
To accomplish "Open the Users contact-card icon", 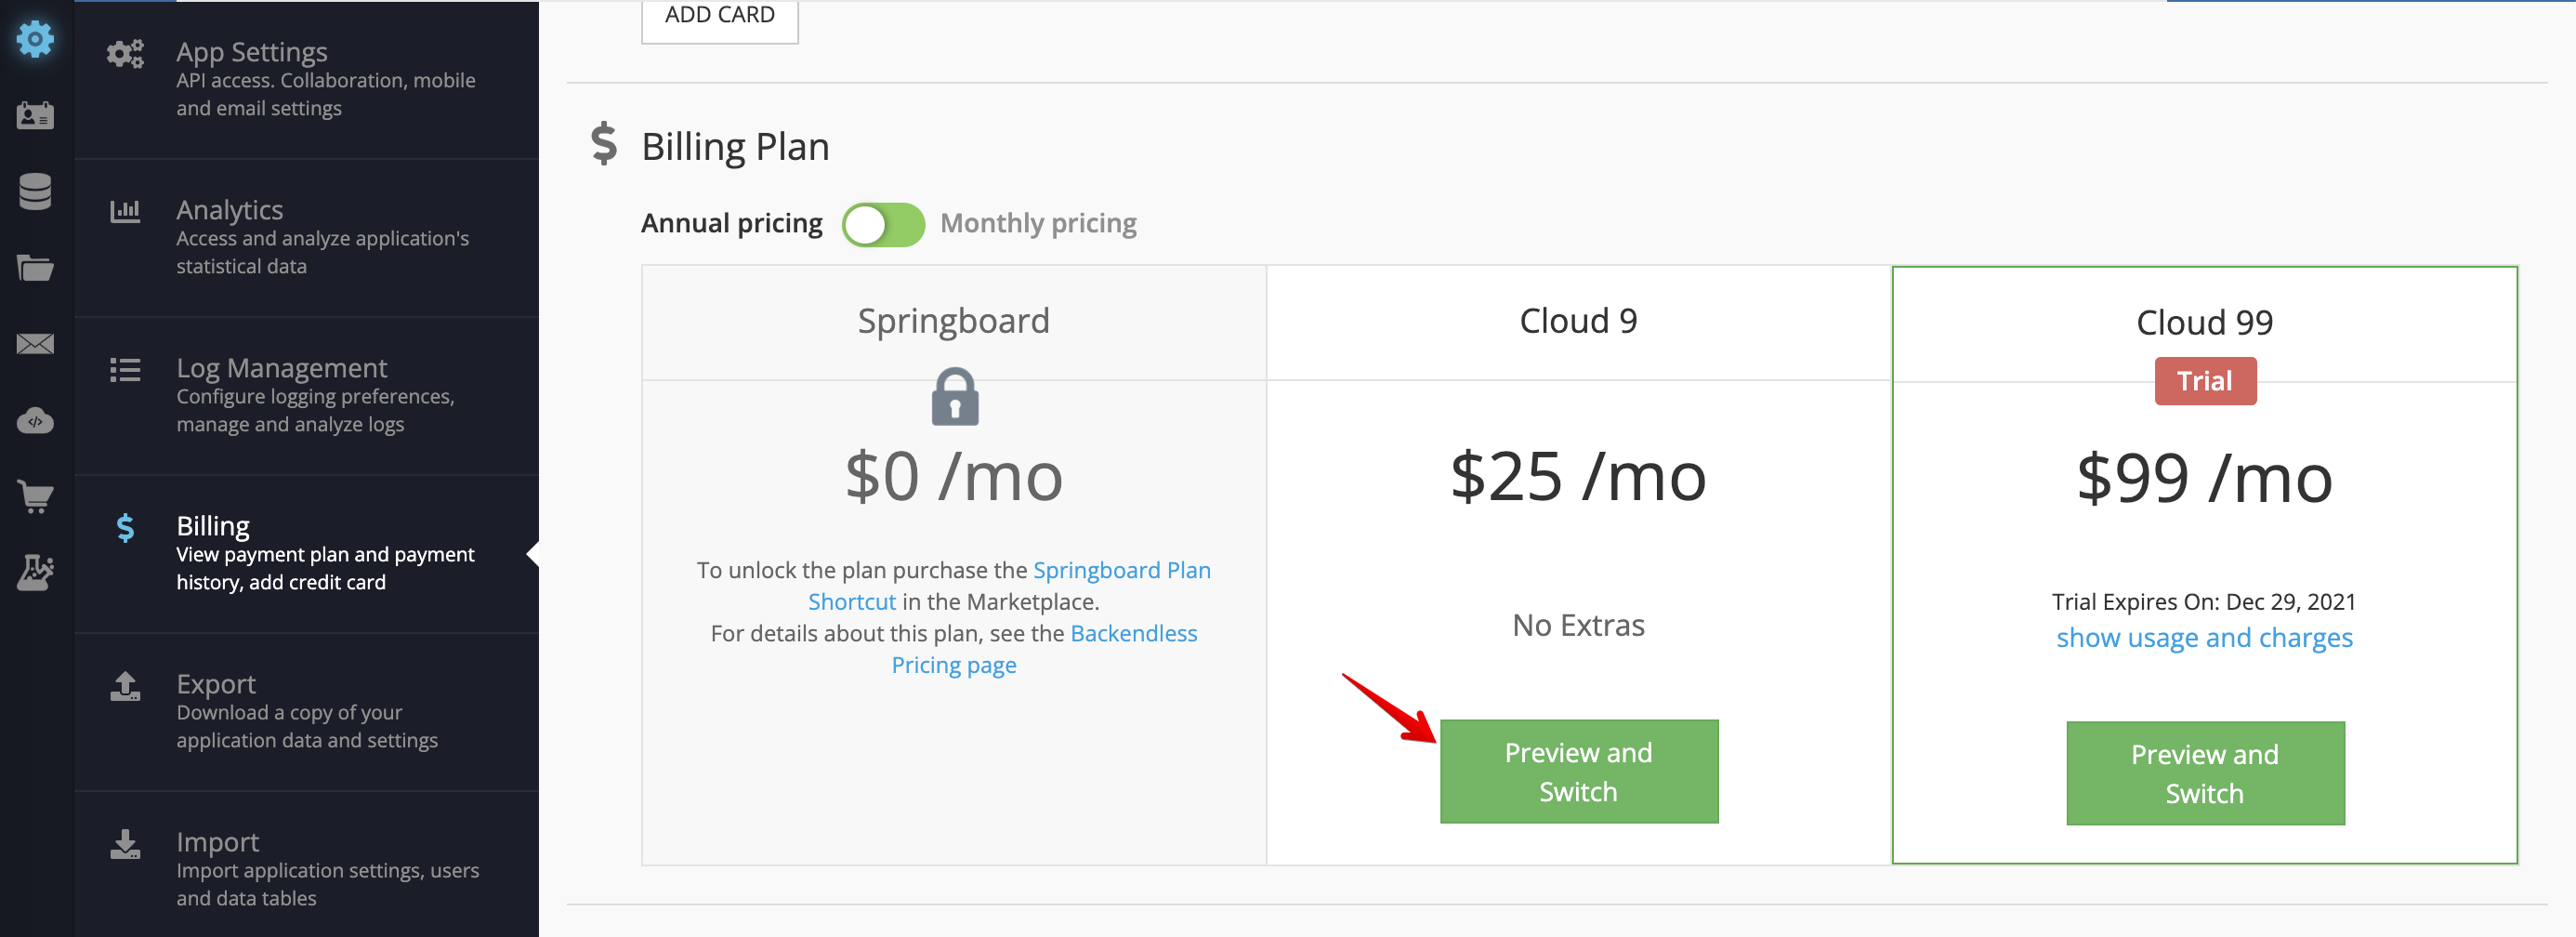I will coord(35,115).
